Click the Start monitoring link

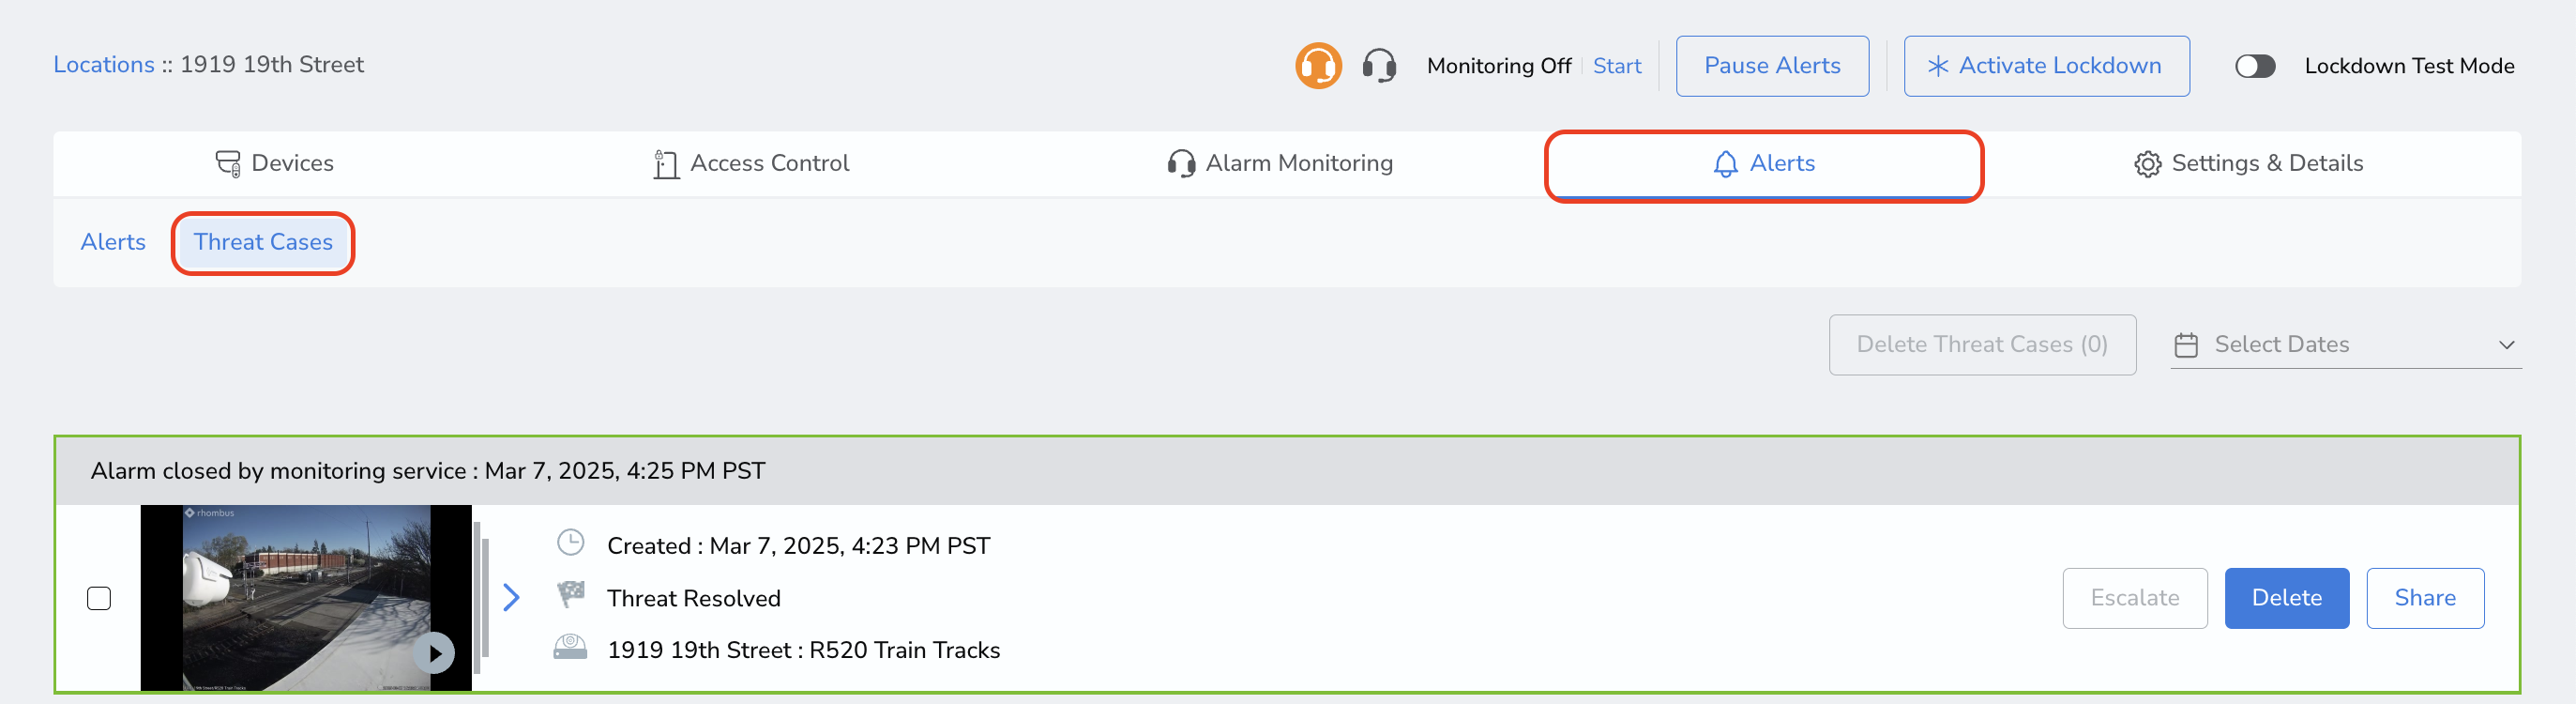pos(1616,66)
